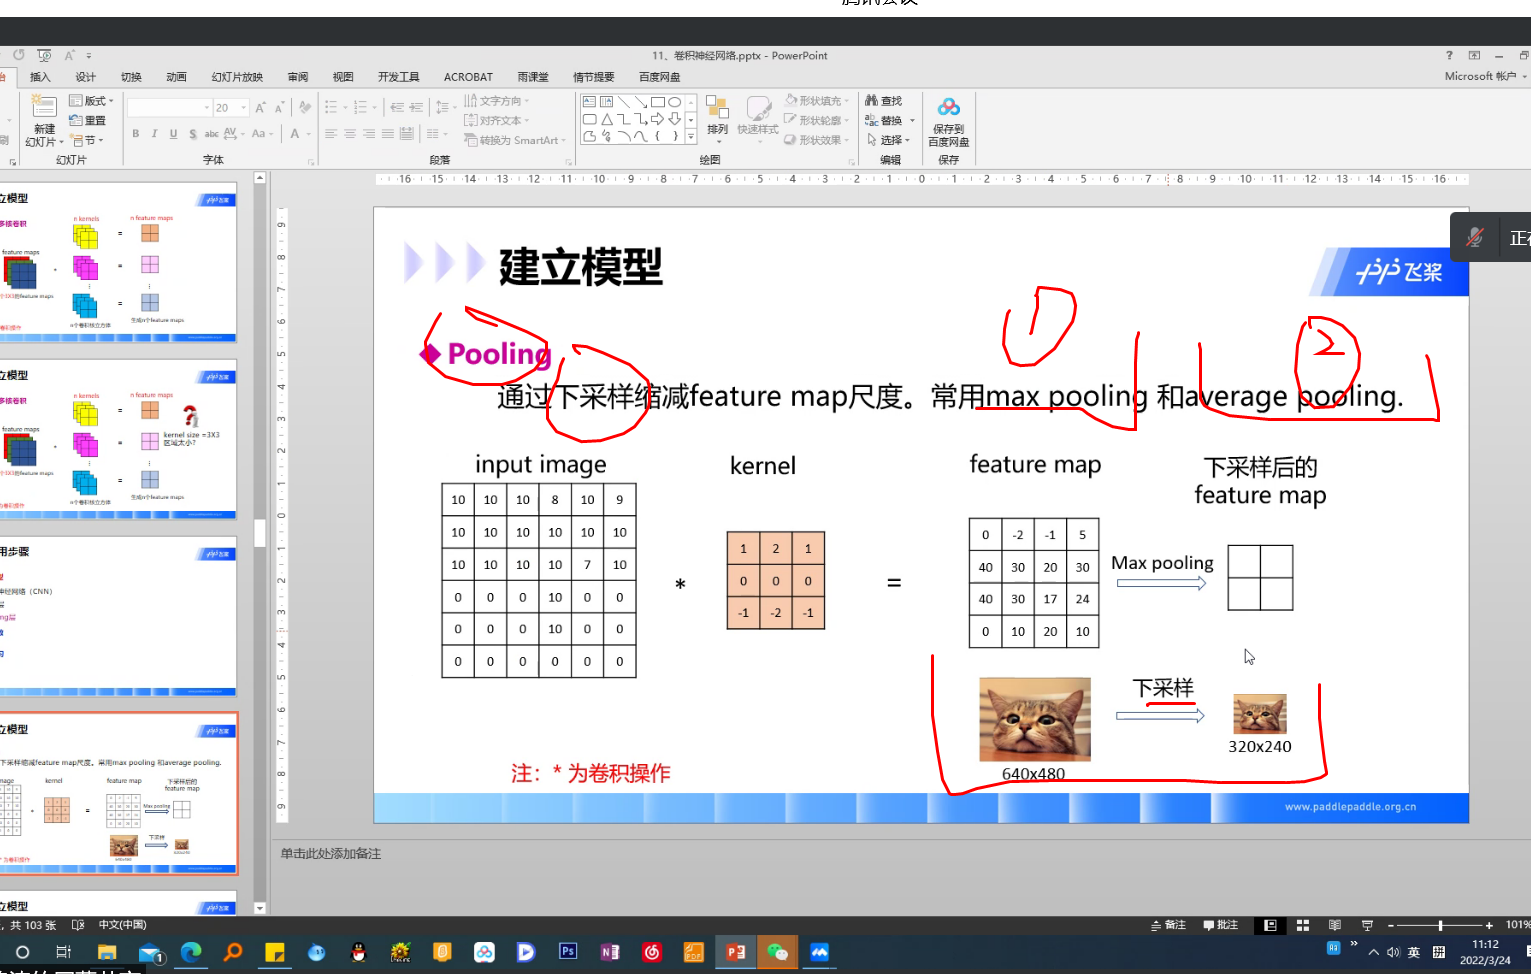Screen dimensions: 1531x974
Task: Click the font name combo box
Action: (169, 108)
